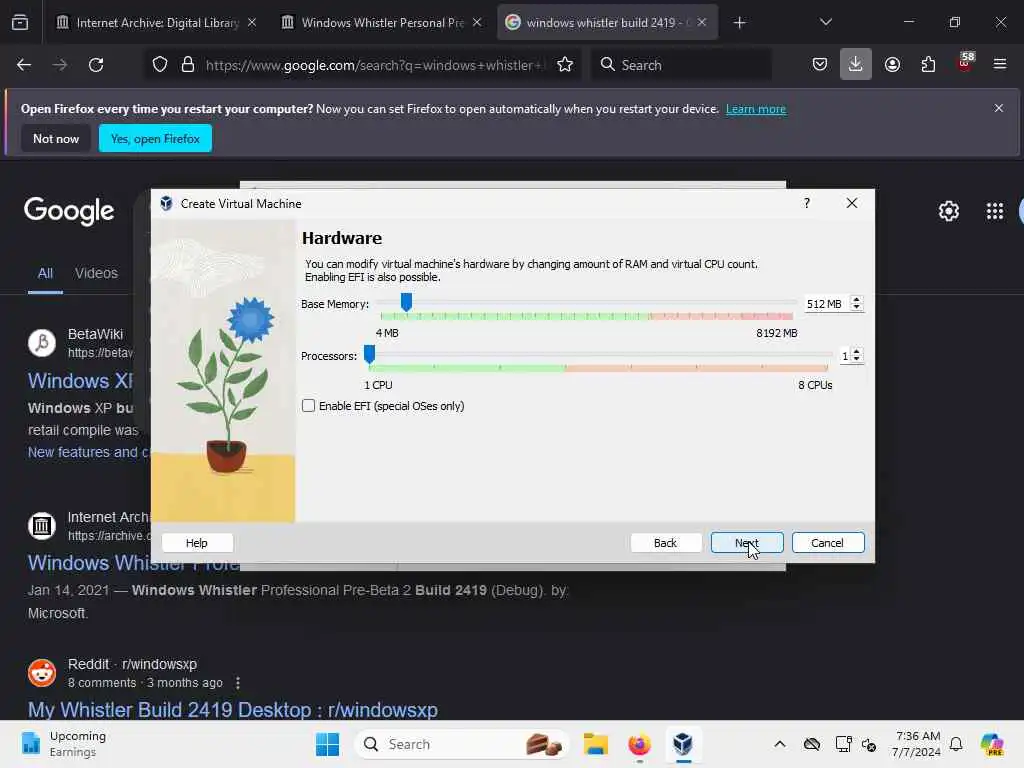
Task: Open My Whistler Build 2419 Desktop result
Action: point(232,710)
